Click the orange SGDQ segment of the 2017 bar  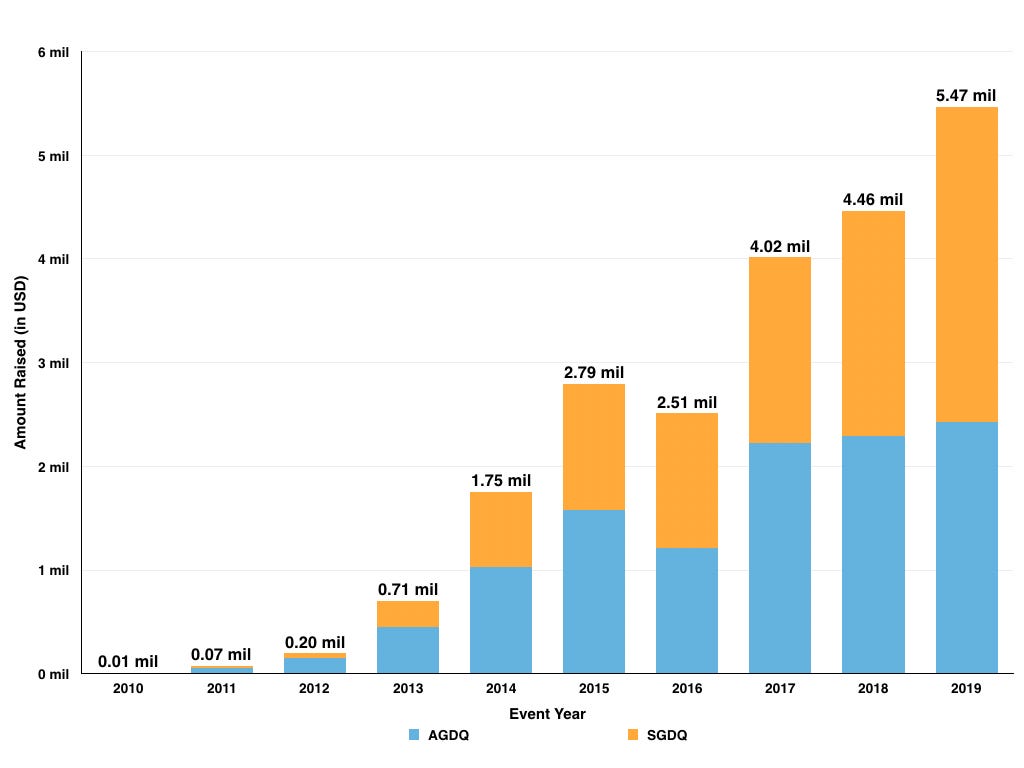(780, 350)
